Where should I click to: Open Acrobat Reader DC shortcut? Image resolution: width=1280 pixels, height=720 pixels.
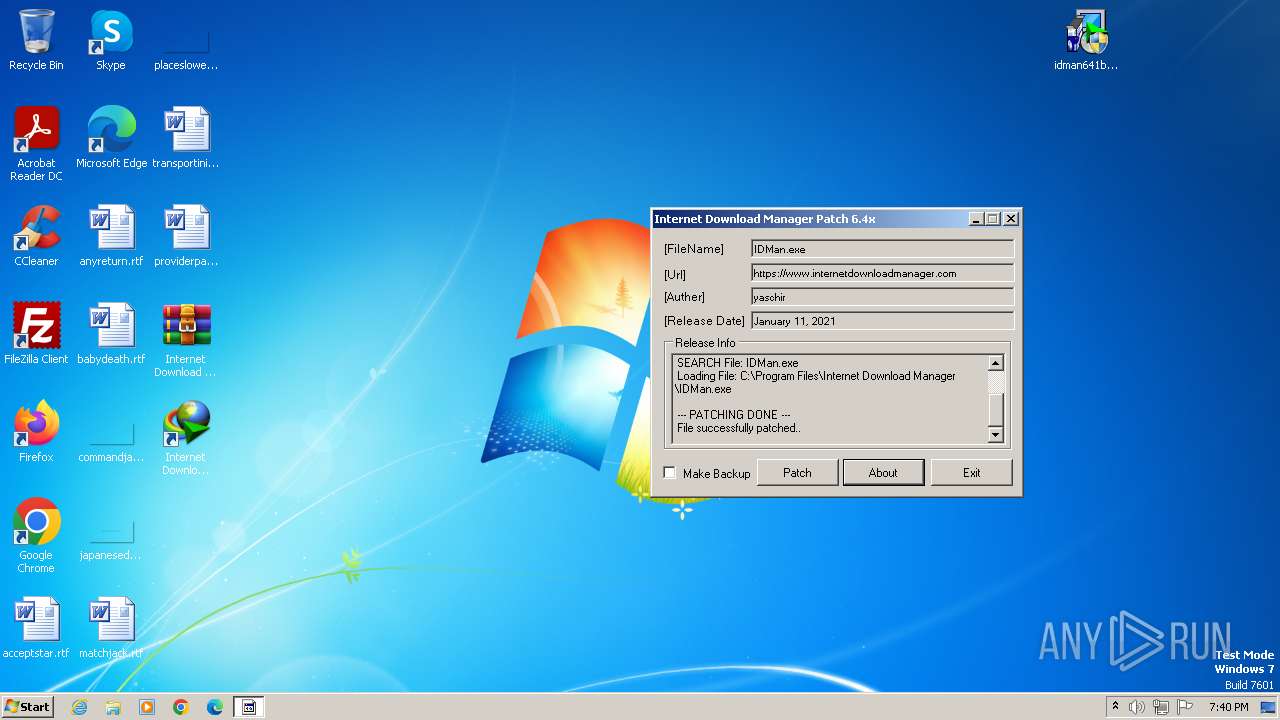click(36, 144)
